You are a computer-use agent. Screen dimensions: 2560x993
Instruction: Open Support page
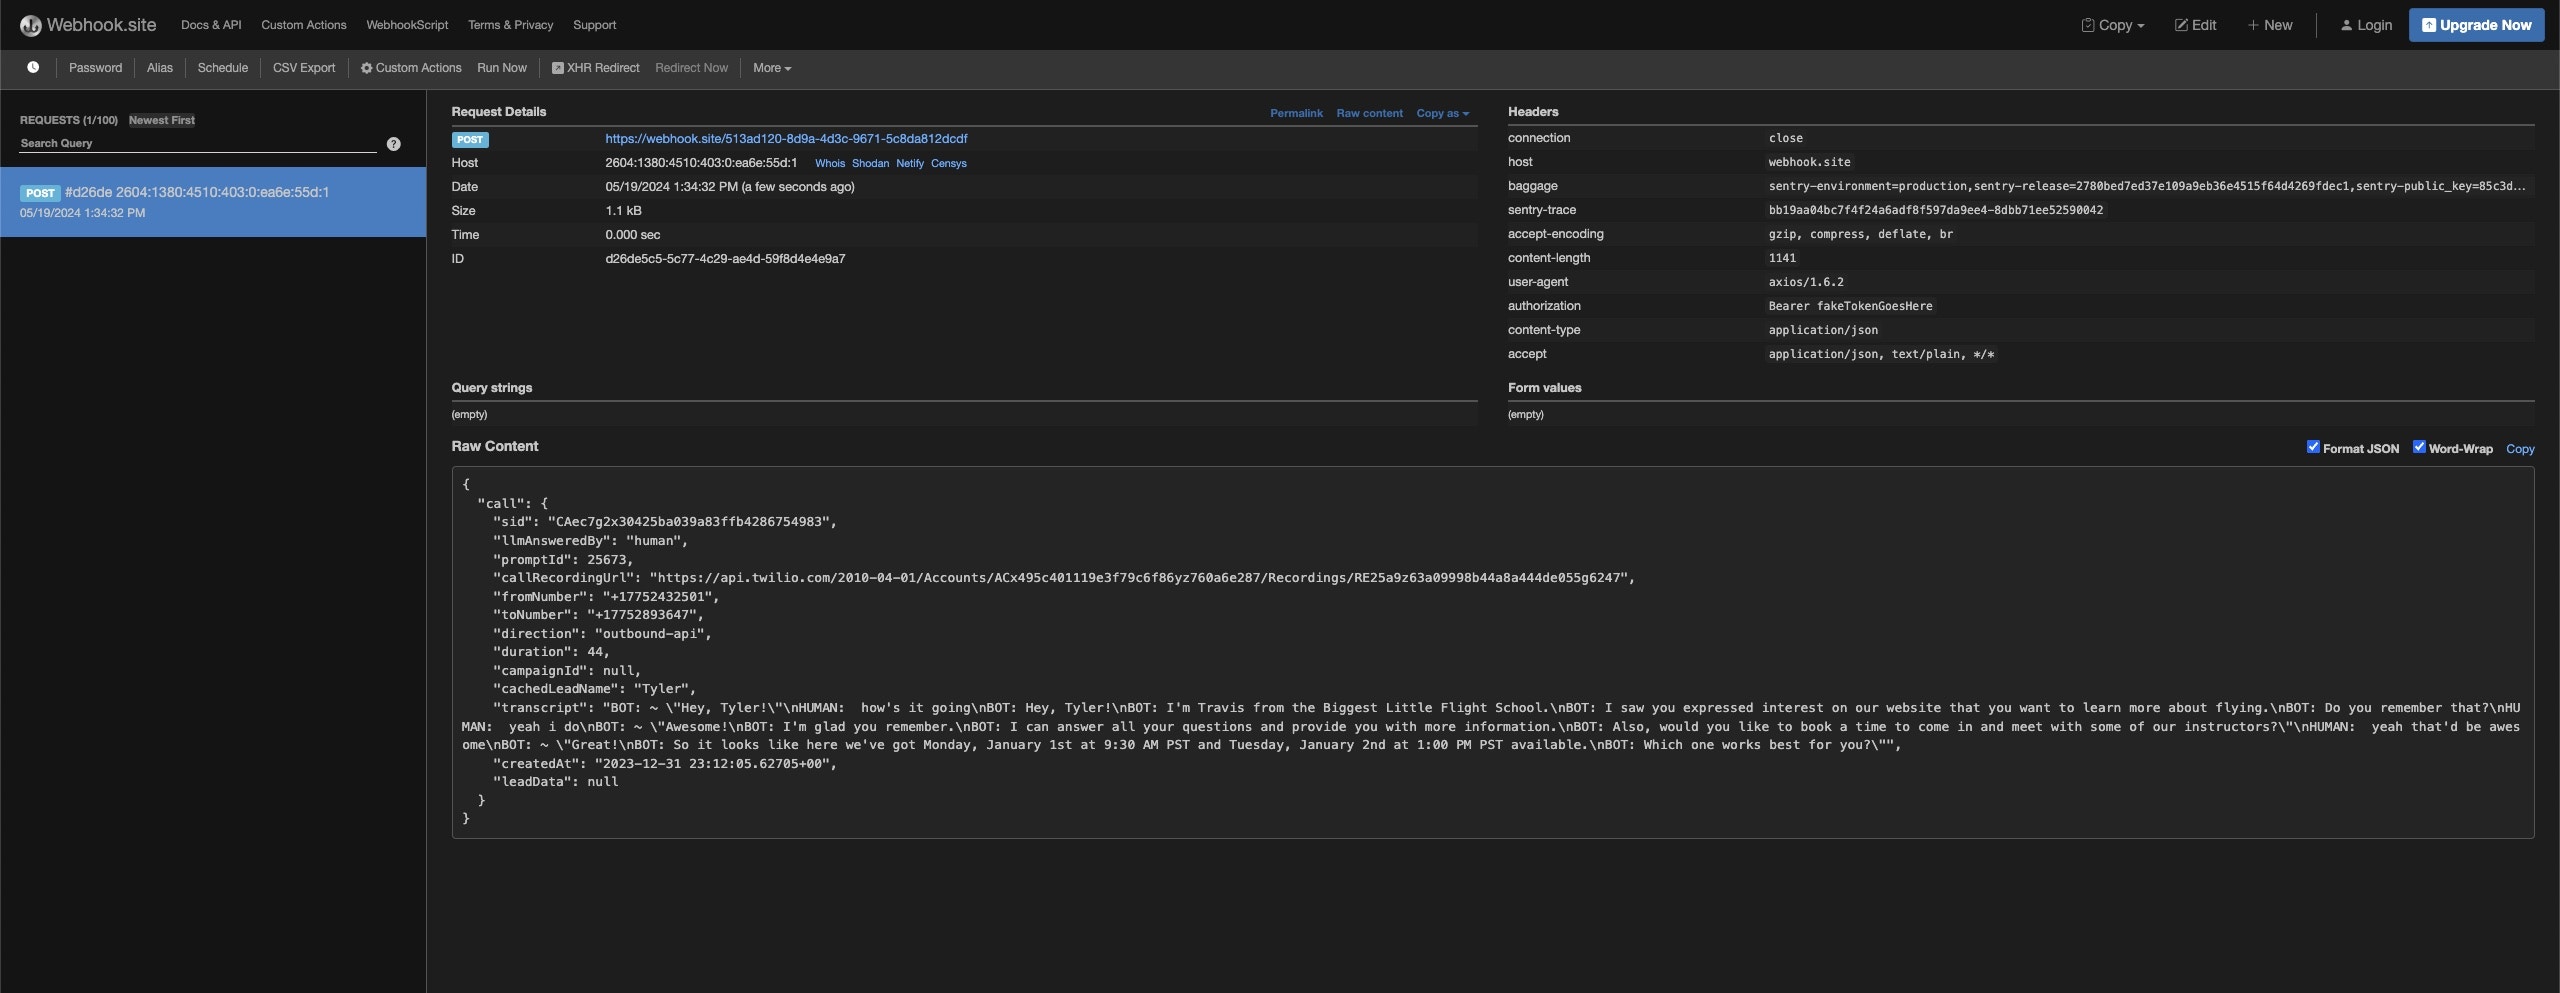pos(594,25)
